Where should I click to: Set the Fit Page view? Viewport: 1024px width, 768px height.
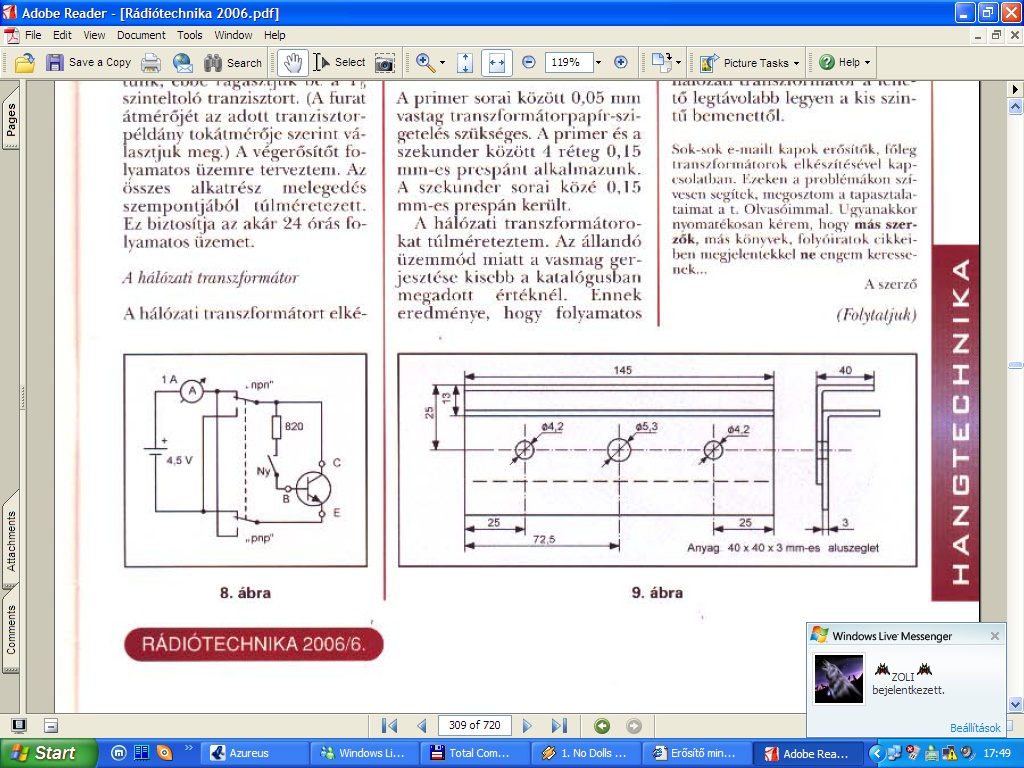(x=464, y=63)
